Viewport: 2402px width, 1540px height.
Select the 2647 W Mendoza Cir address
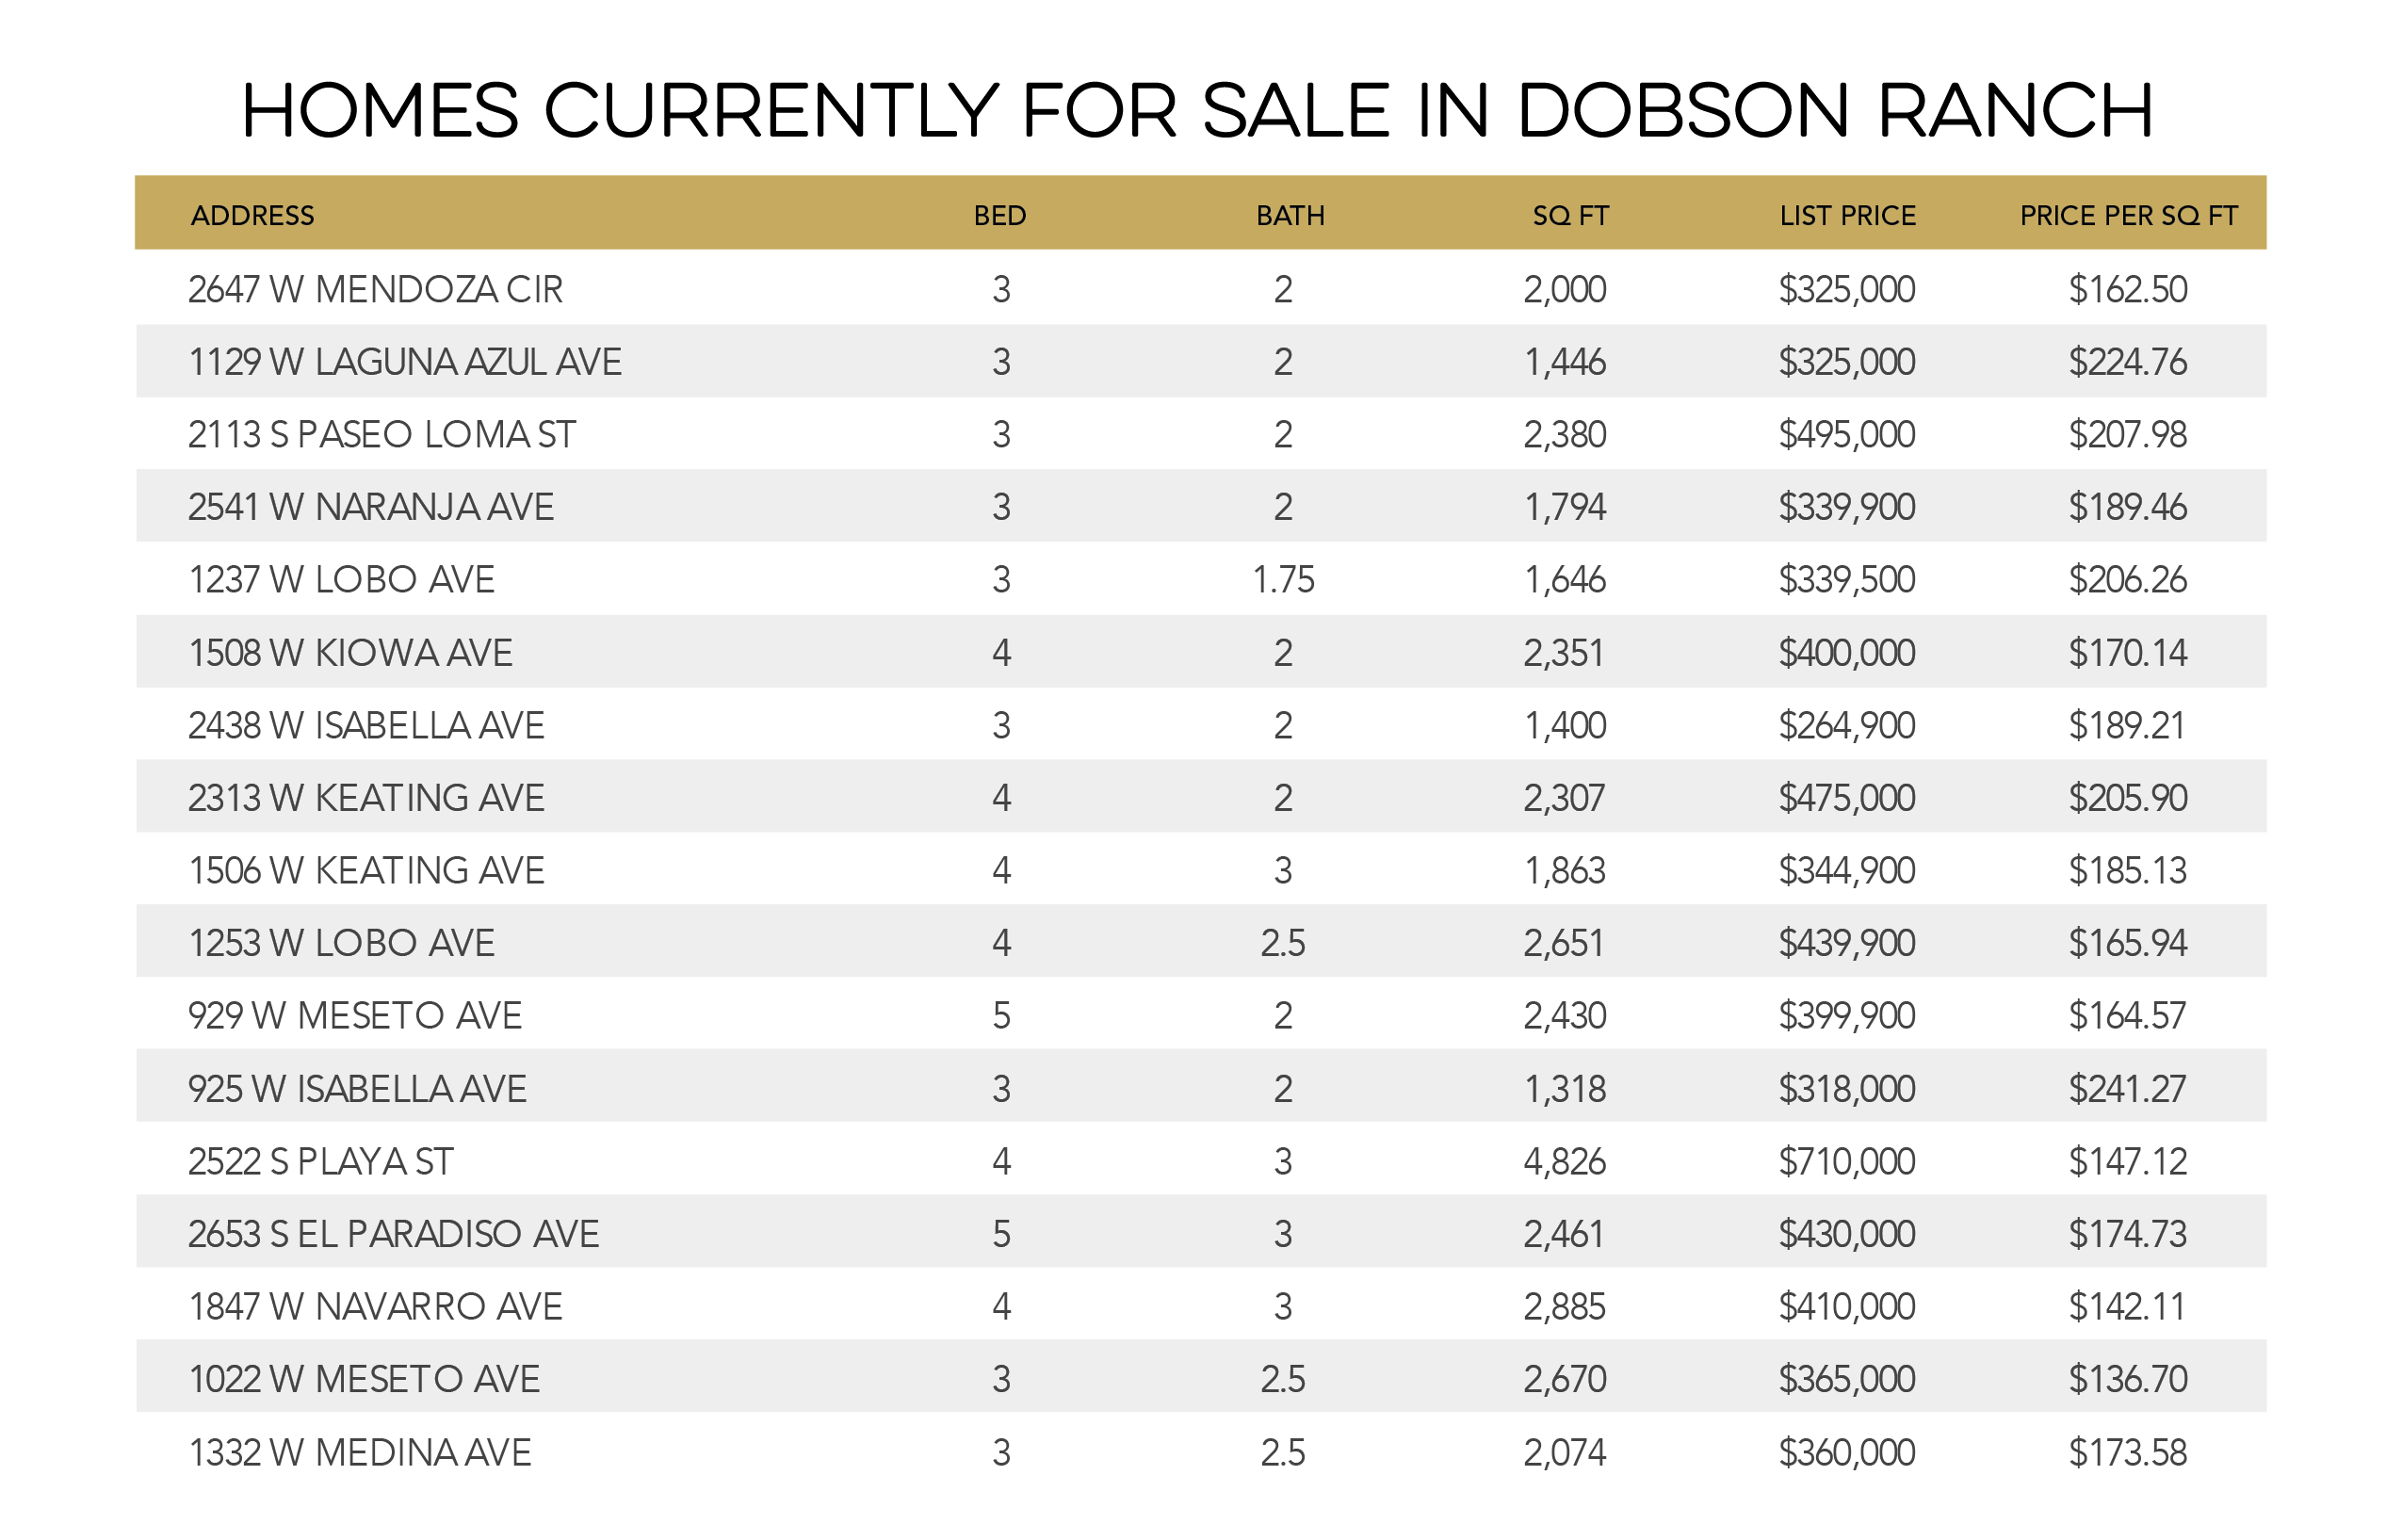pyautogui.click(x=375, y=289)
